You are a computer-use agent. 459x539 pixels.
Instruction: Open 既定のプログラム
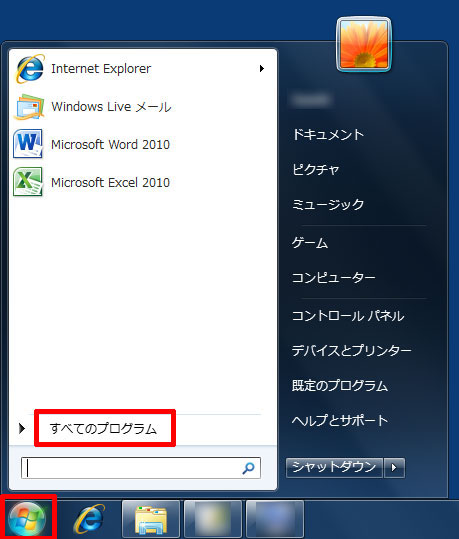[x=340, y=385]
